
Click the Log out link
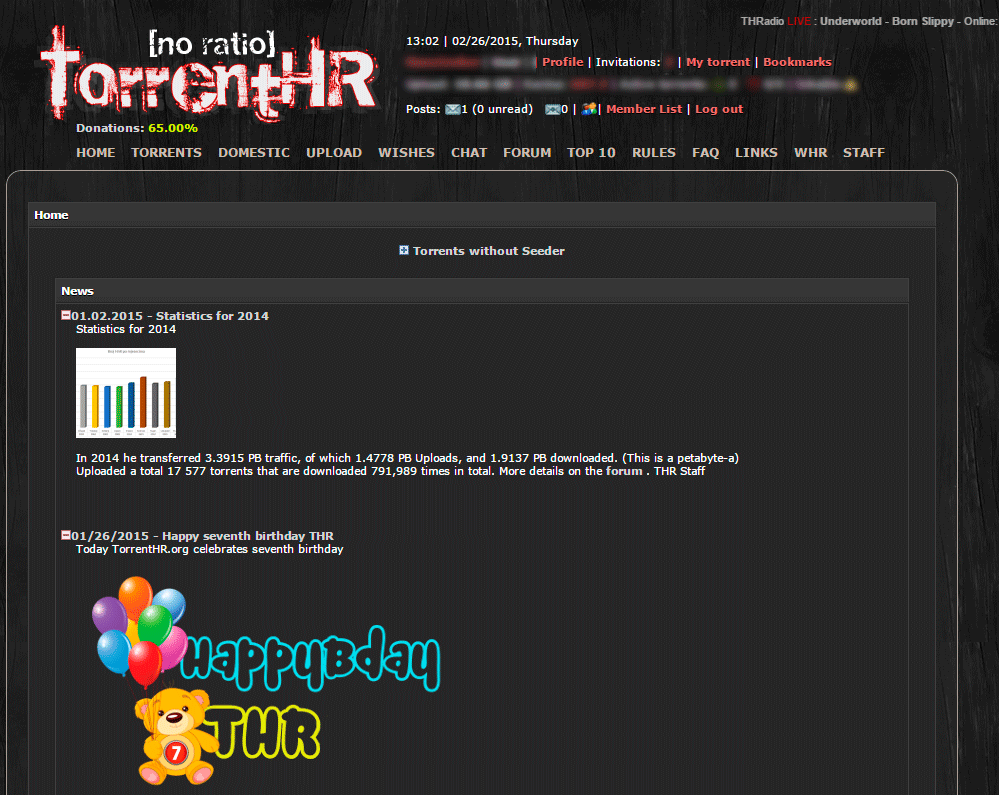click(719, 109)
